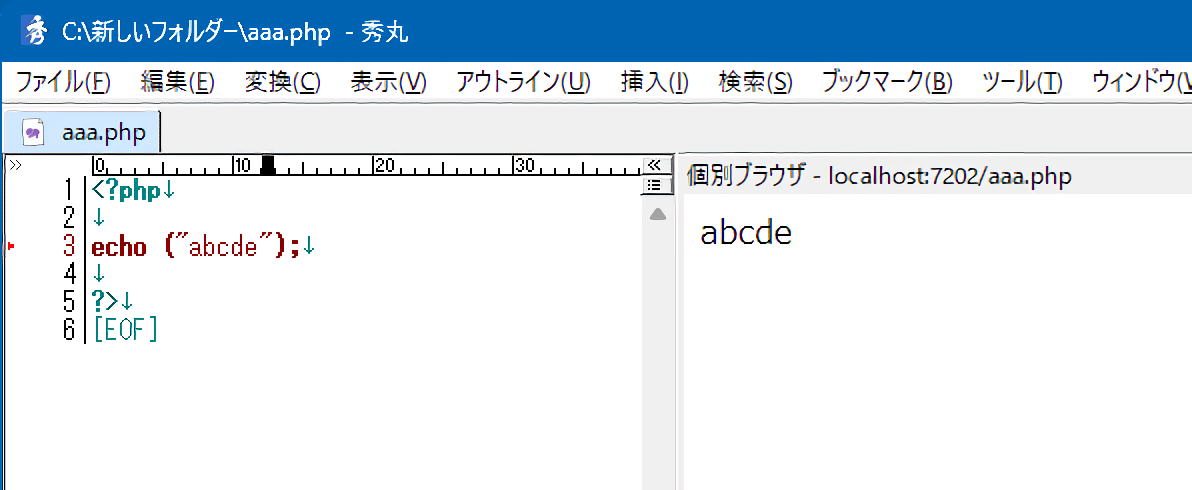
Task: Click the list icon button below ruler's end
Action: click(654, 185)
